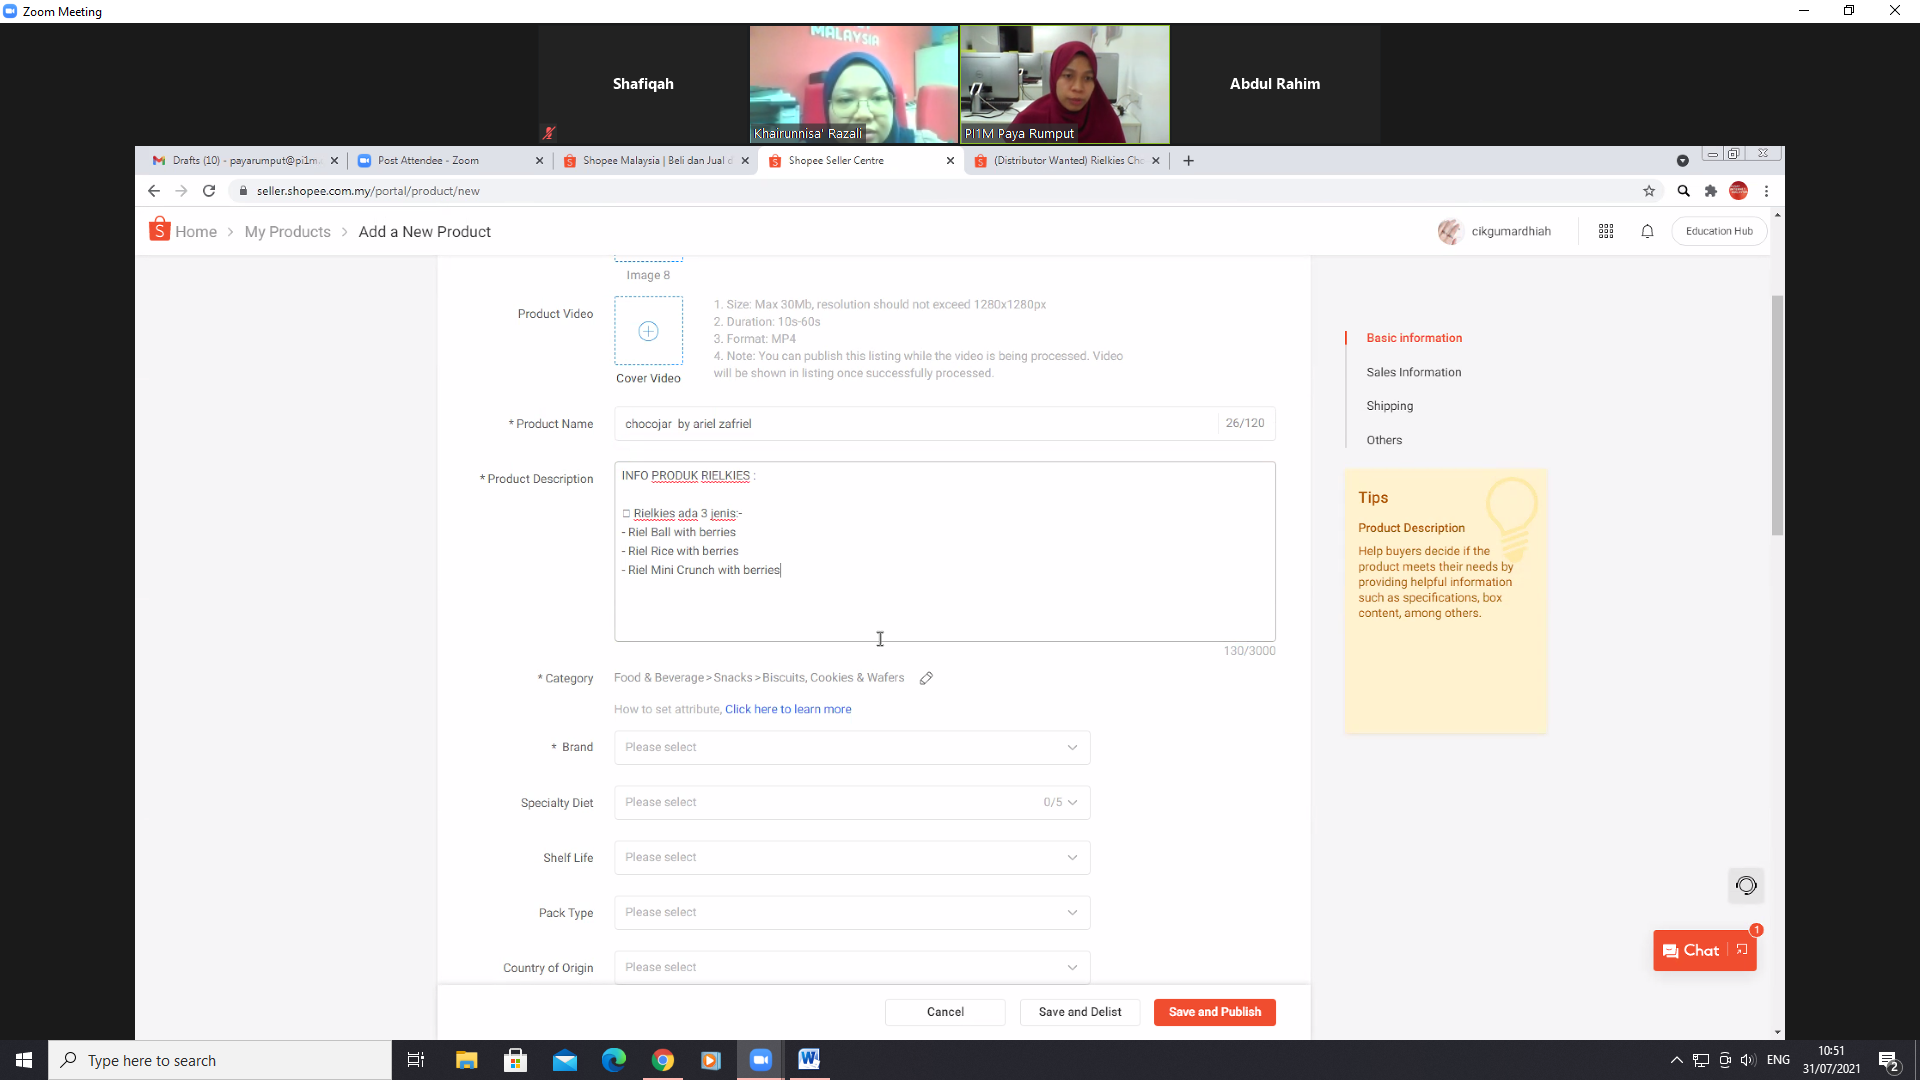Go to Home breadcrumb
Image resolution: width=1920 pixels, height=1080 pixels.
pyautogui.click(x=196, y=231)
